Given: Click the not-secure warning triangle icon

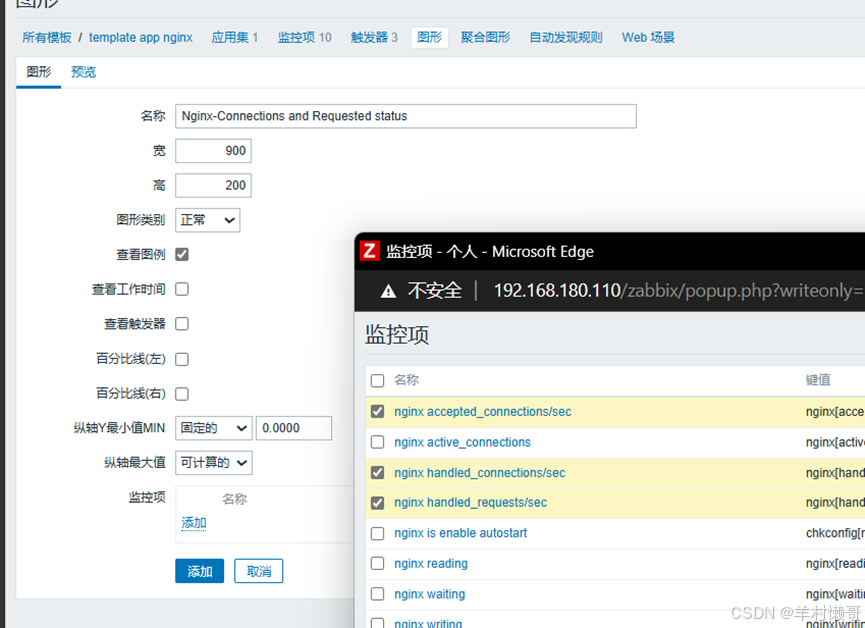Looking at the screenshot, I should coord(388,291).
